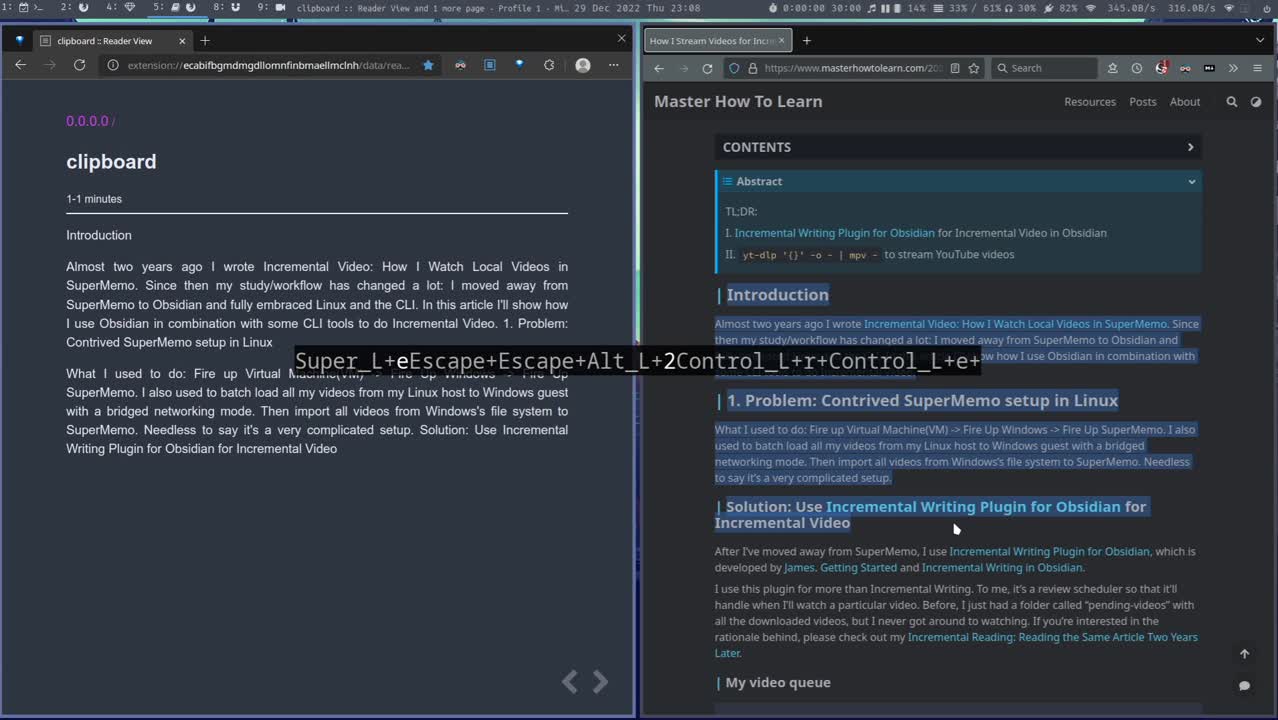The width and height of the screenshot is (1278, 720).
Task: Open Firefox downloads toolbar icon
Action: point(1112,68)
